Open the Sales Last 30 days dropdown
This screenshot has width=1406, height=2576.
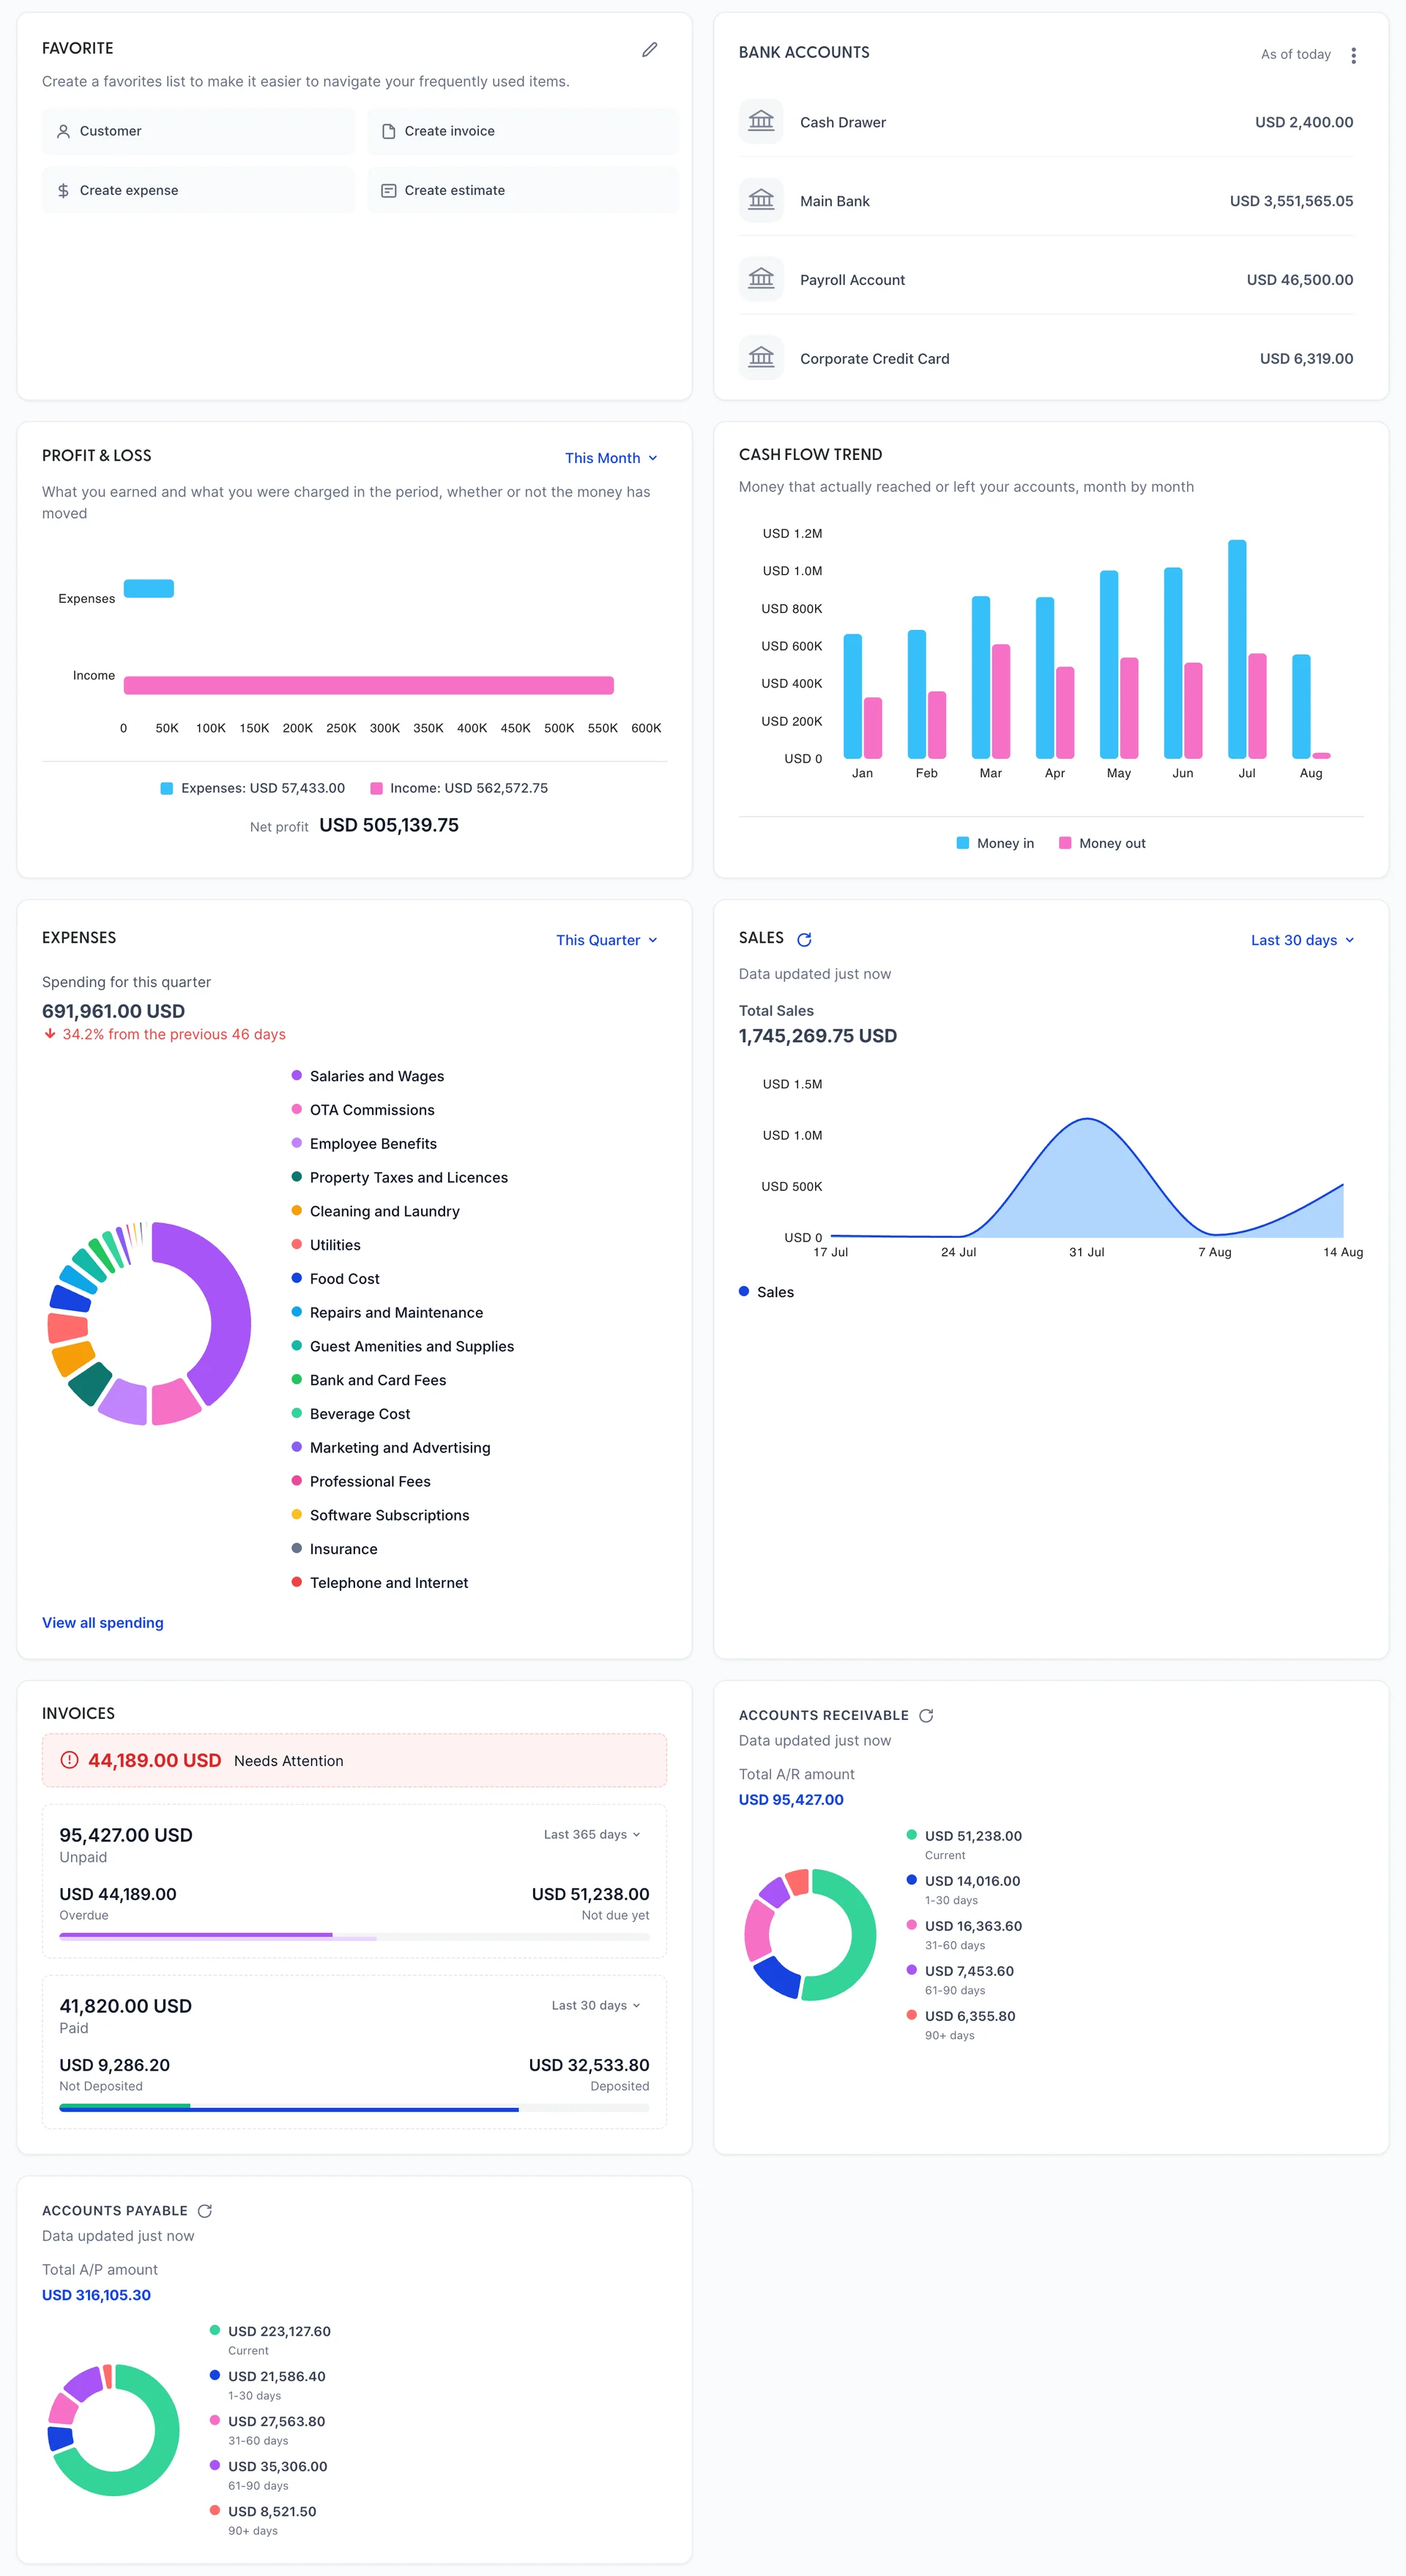tap(1302, 940)
